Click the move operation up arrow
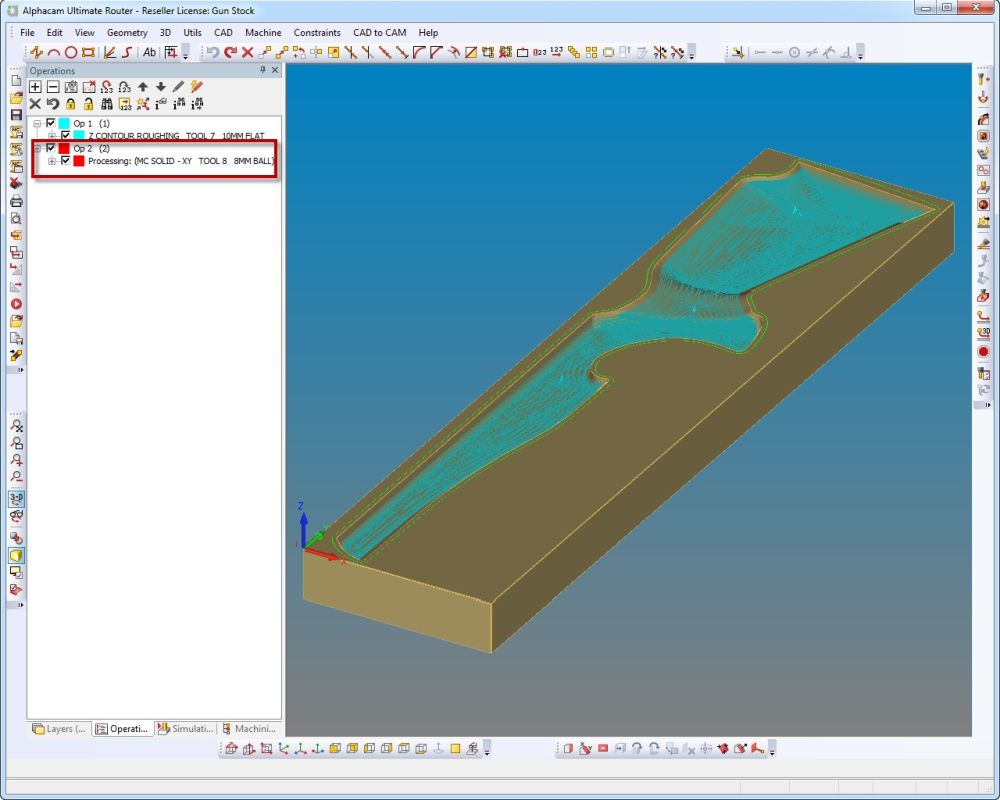 click(x=143, y=87)
